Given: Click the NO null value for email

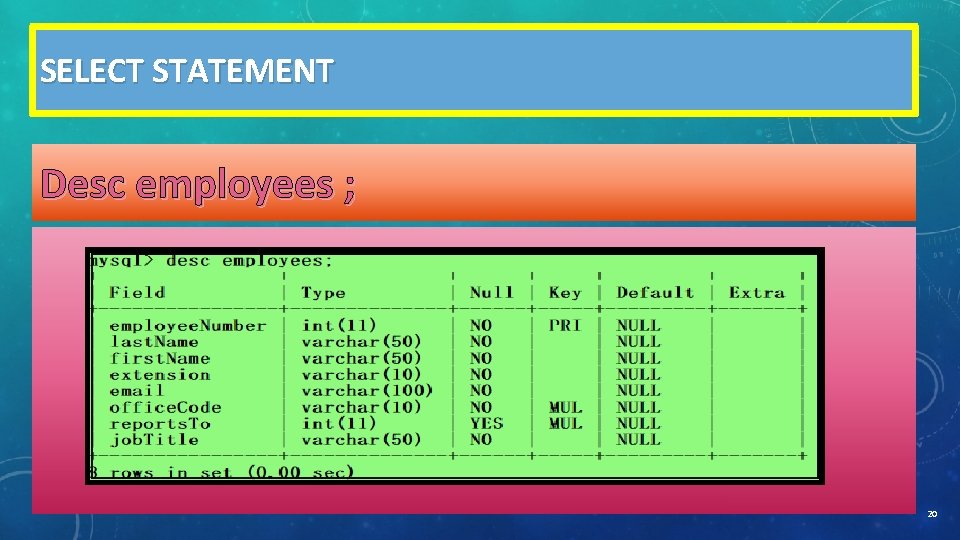Looking at the screenshot, I should [481, 391].
